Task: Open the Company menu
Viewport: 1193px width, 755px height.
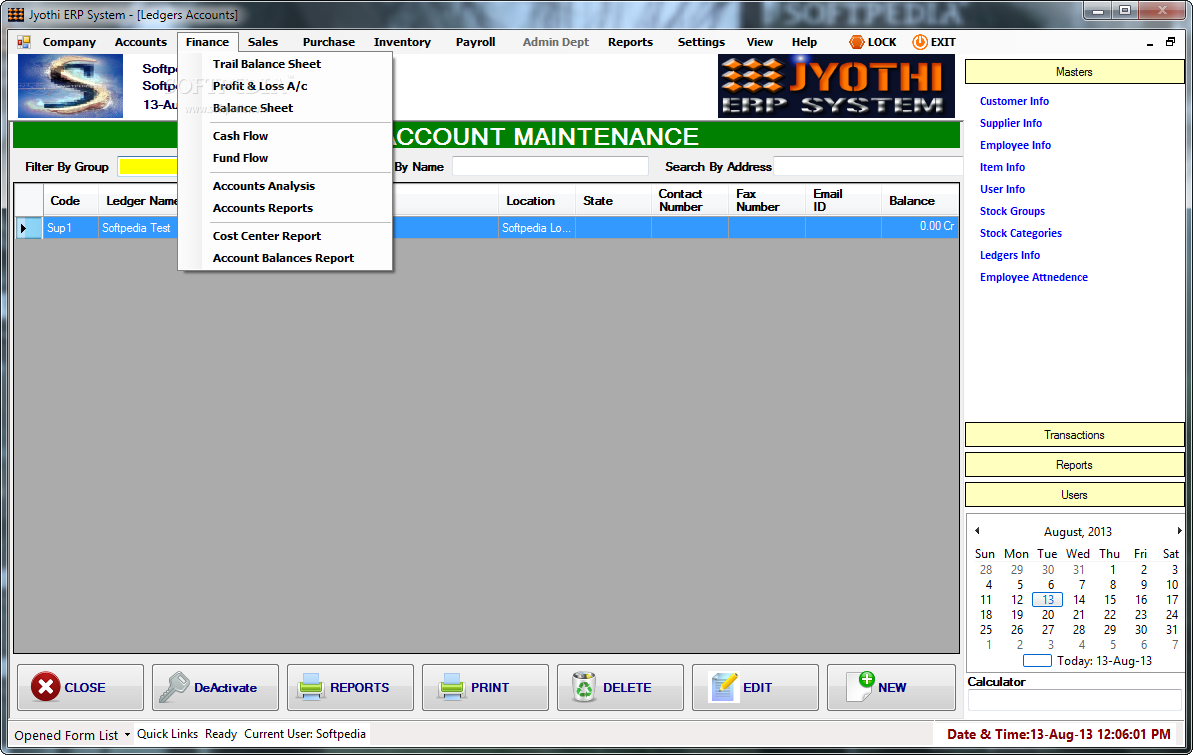Action: pos(69,42)
